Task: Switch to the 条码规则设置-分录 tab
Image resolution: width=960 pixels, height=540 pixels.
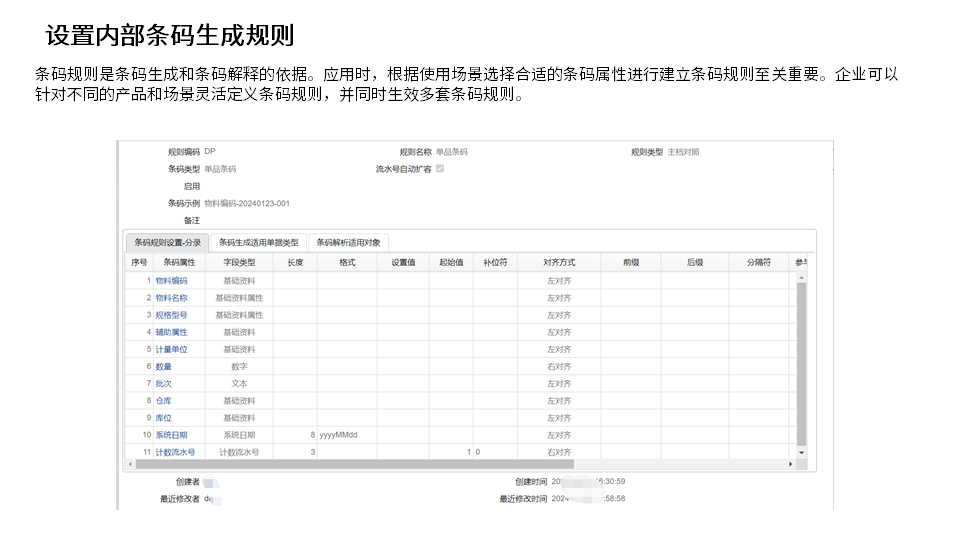Action: (x=167, y=242)
